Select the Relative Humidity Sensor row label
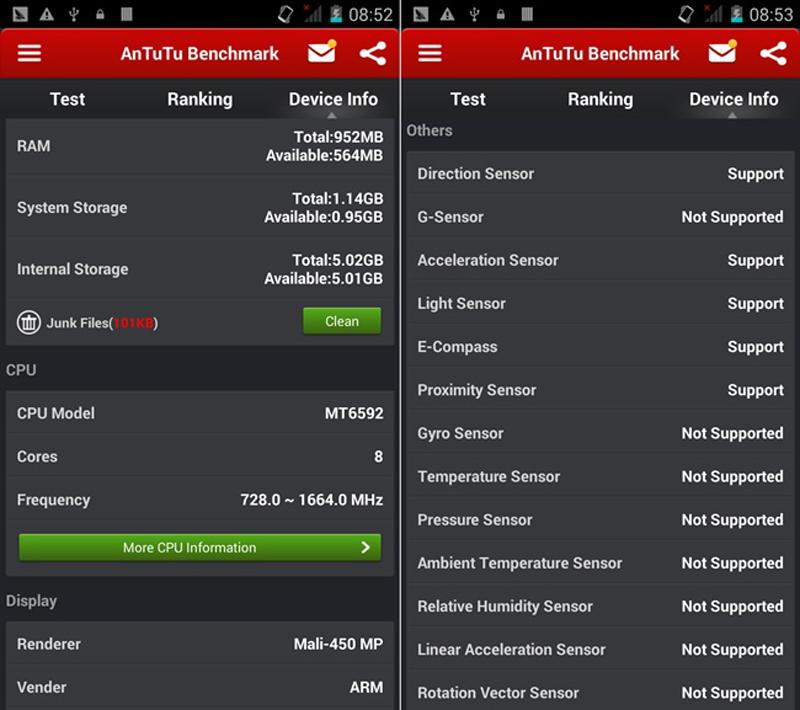This screenshot has width=800, height=710. (505, 606)
